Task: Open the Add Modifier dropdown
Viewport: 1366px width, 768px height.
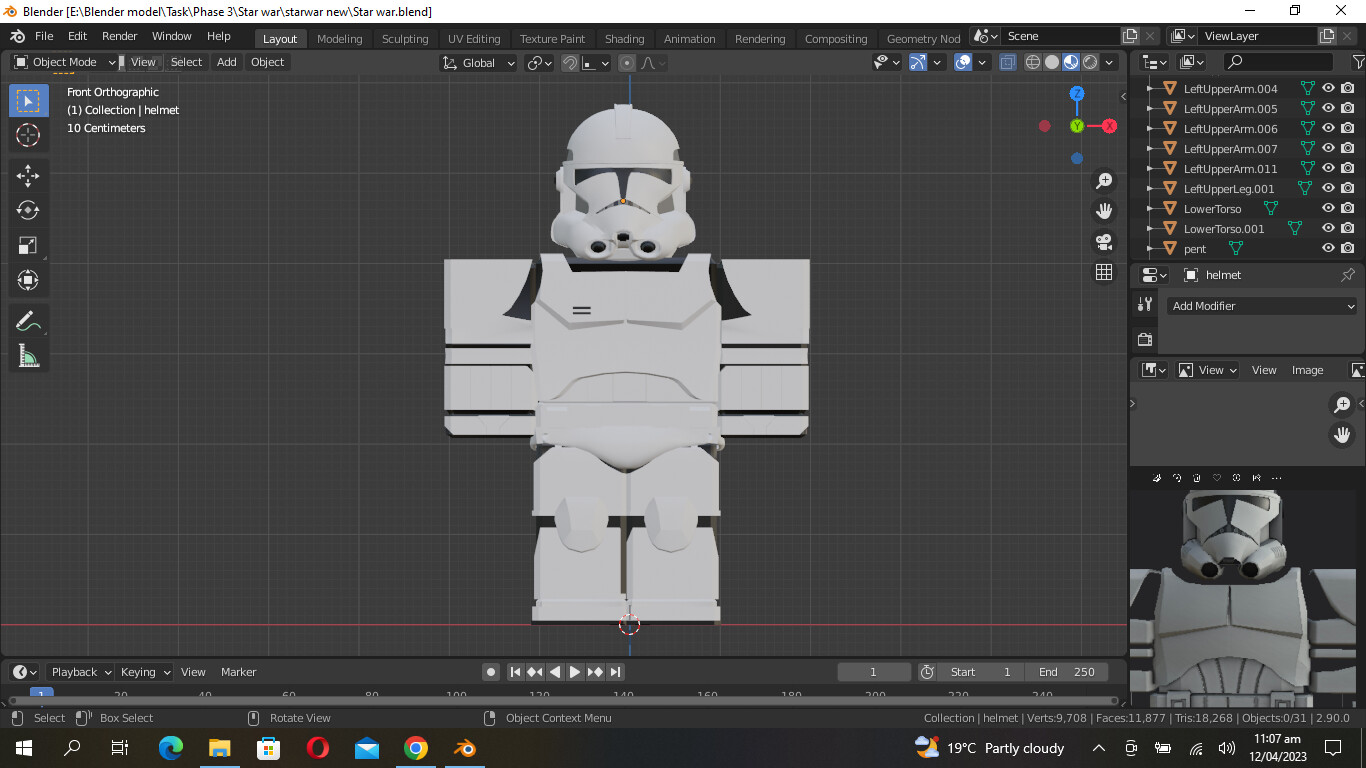Action: 1262,306
